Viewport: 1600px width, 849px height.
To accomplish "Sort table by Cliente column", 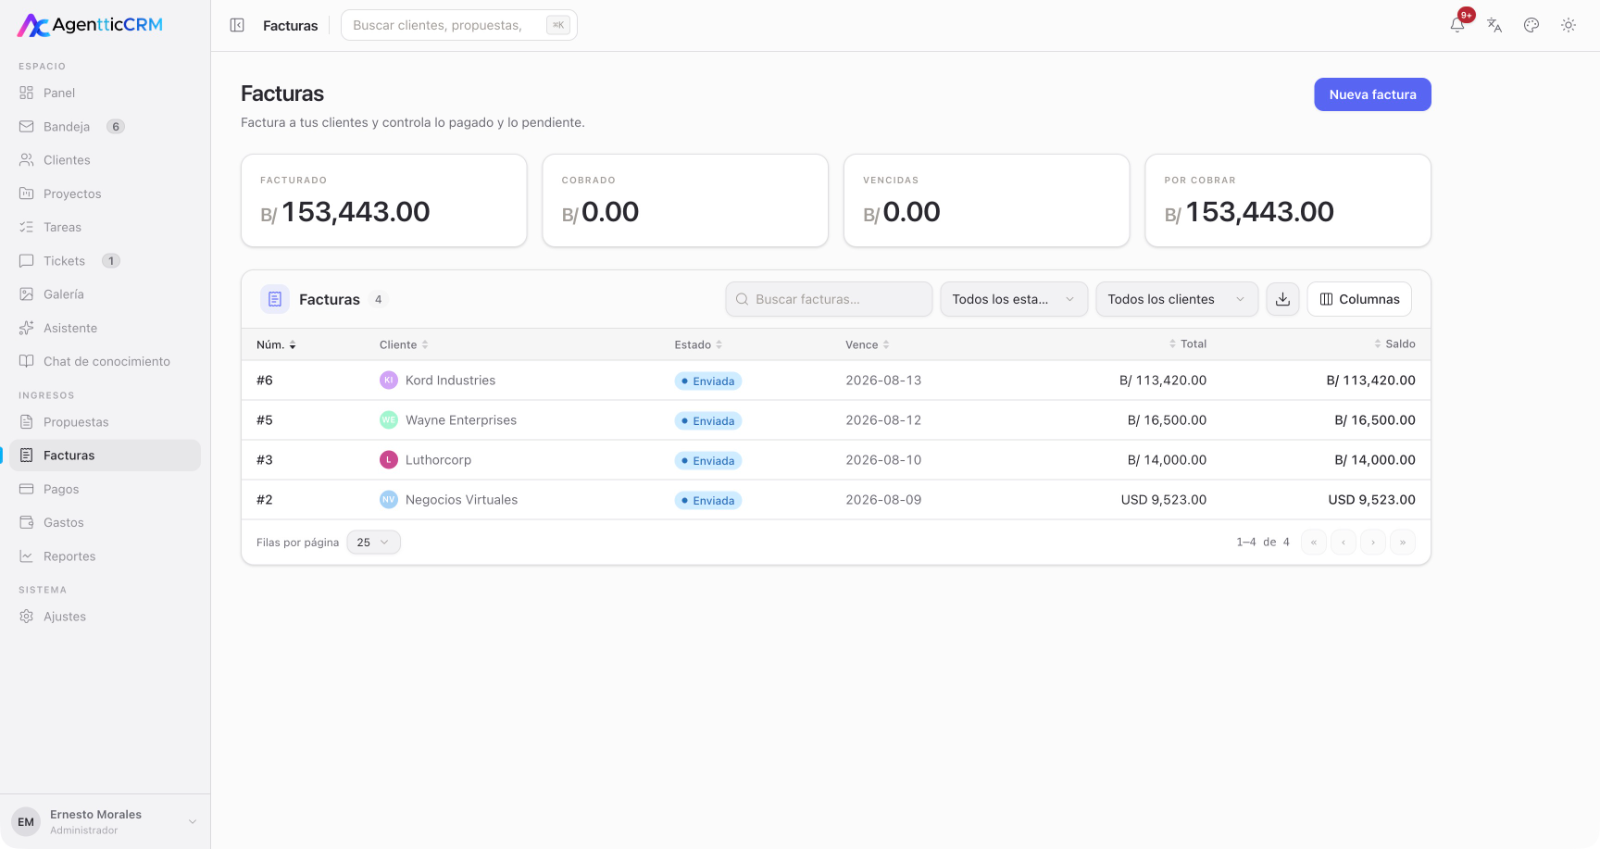I will coord(404,345).
